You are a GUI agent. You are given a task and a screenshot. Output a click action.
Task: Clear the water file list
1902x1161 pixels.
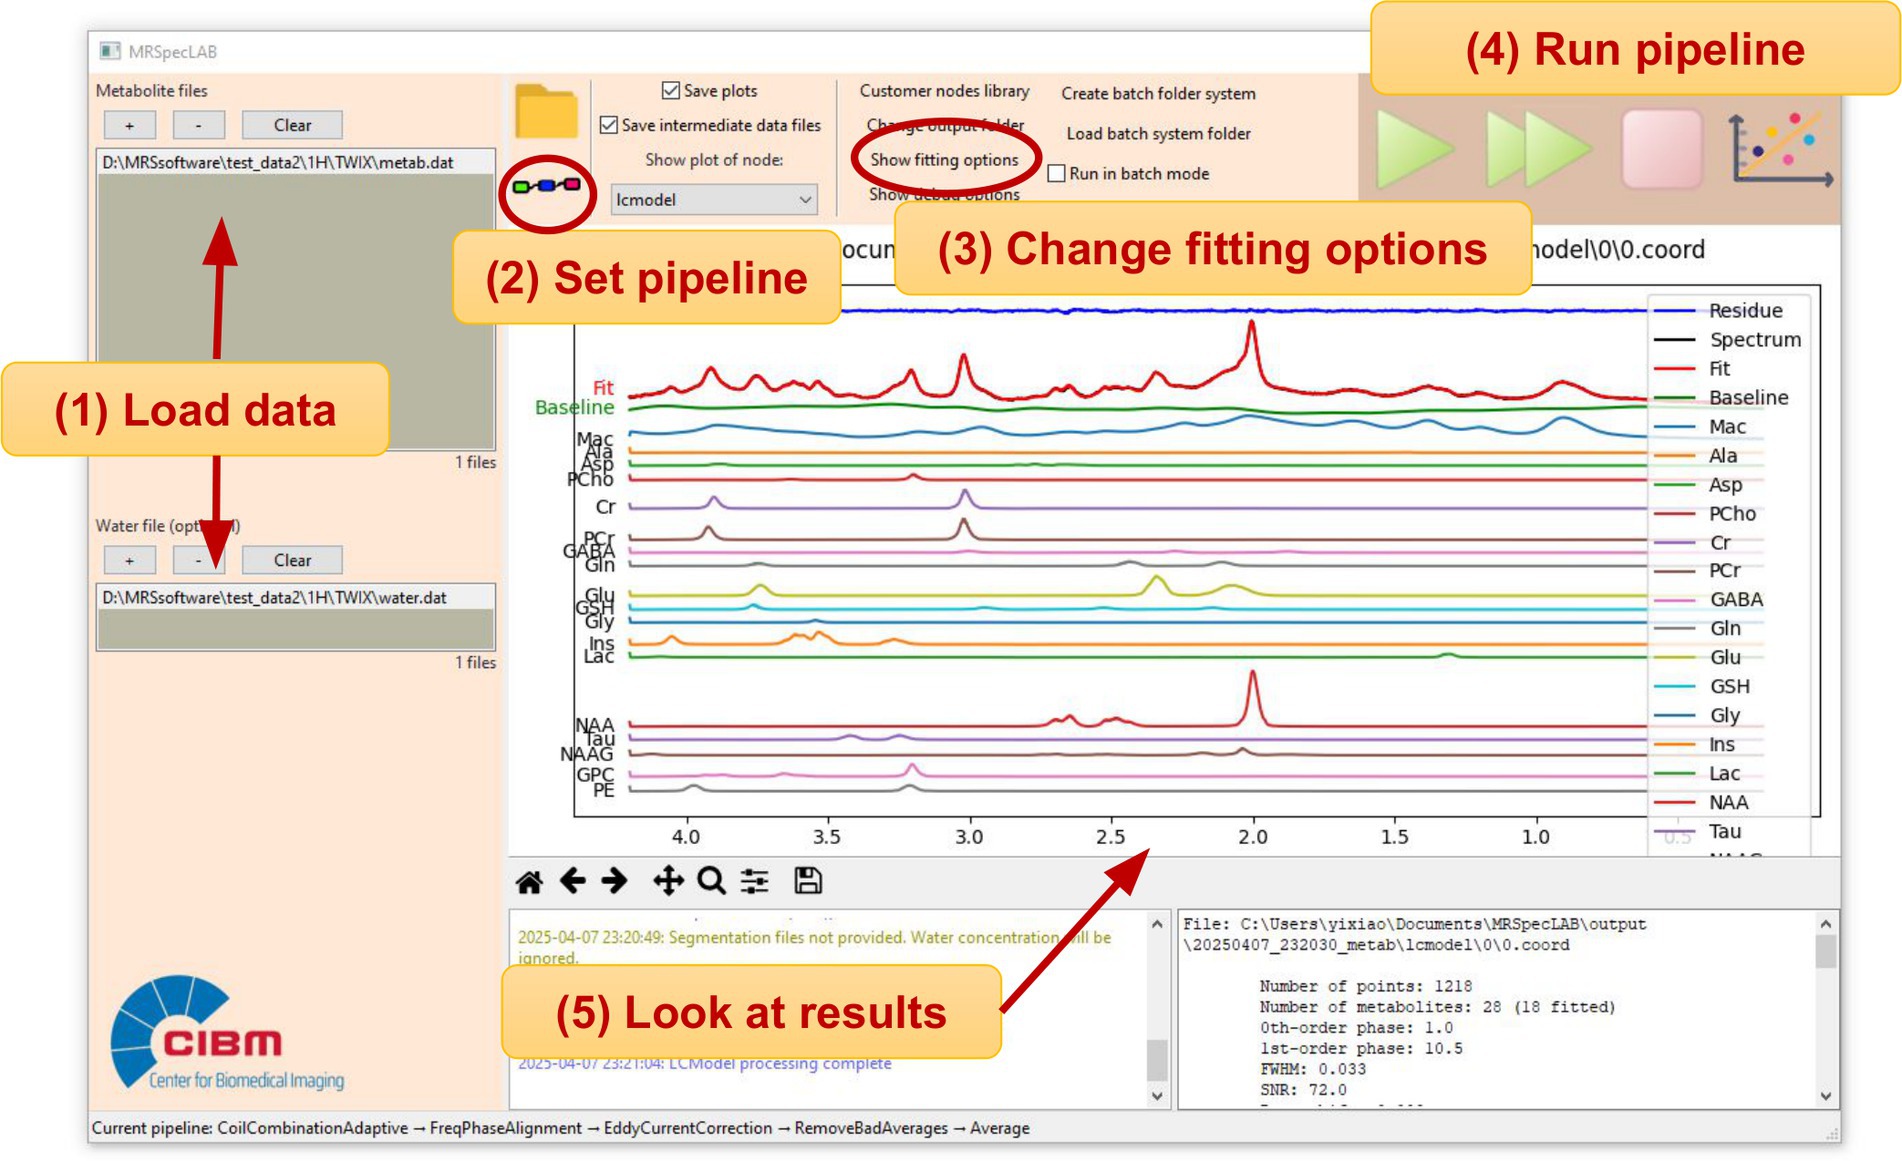click(292, 560)
